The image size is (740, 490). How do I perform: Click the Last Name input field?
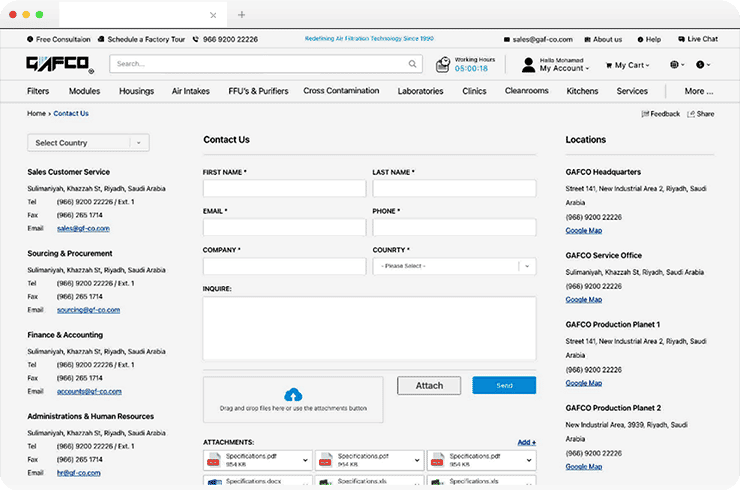pyautogui.click(x=454, y=188)
